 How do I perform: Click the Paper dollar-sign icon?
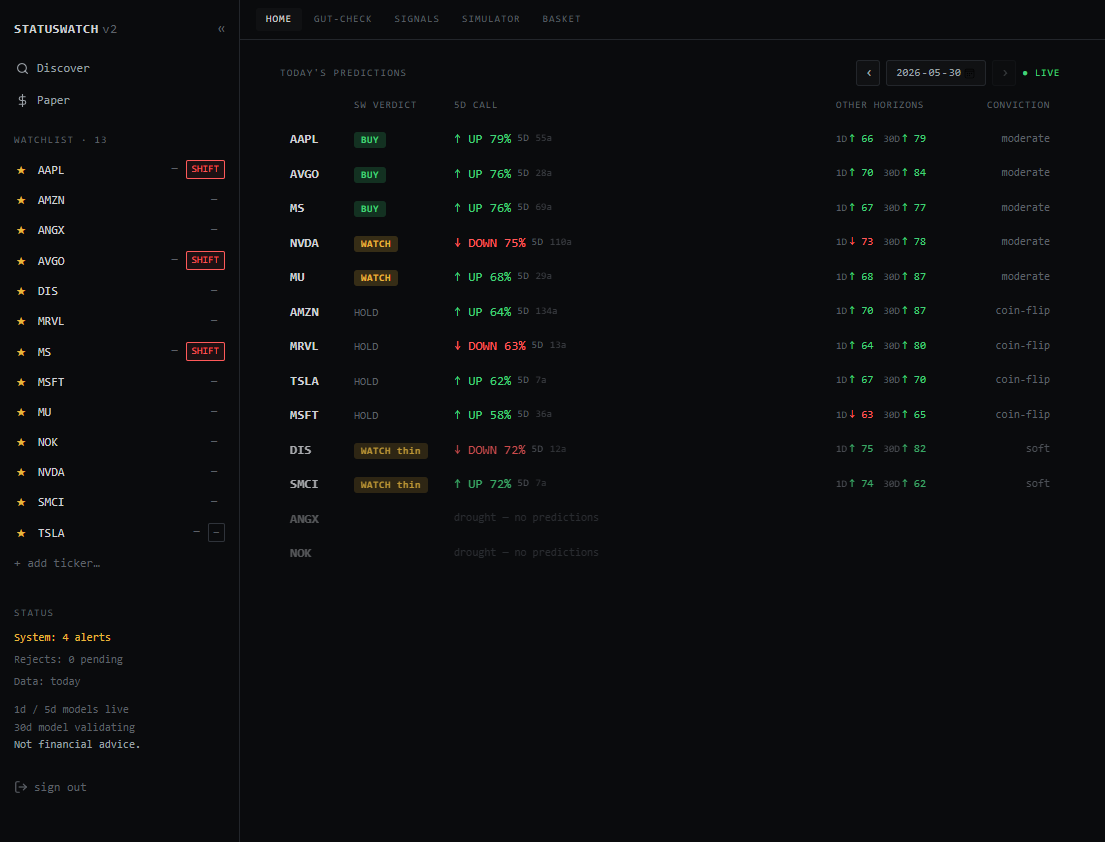pos(23,100)
